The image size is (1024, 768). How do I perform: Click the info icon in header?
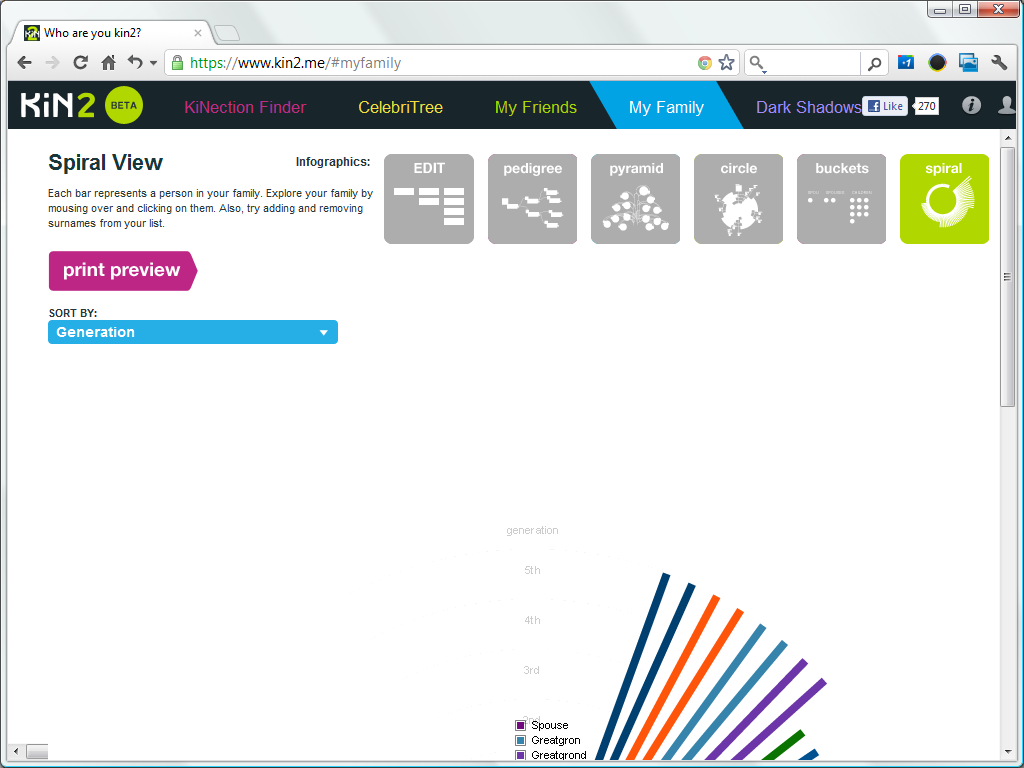[x=971, y=106]
